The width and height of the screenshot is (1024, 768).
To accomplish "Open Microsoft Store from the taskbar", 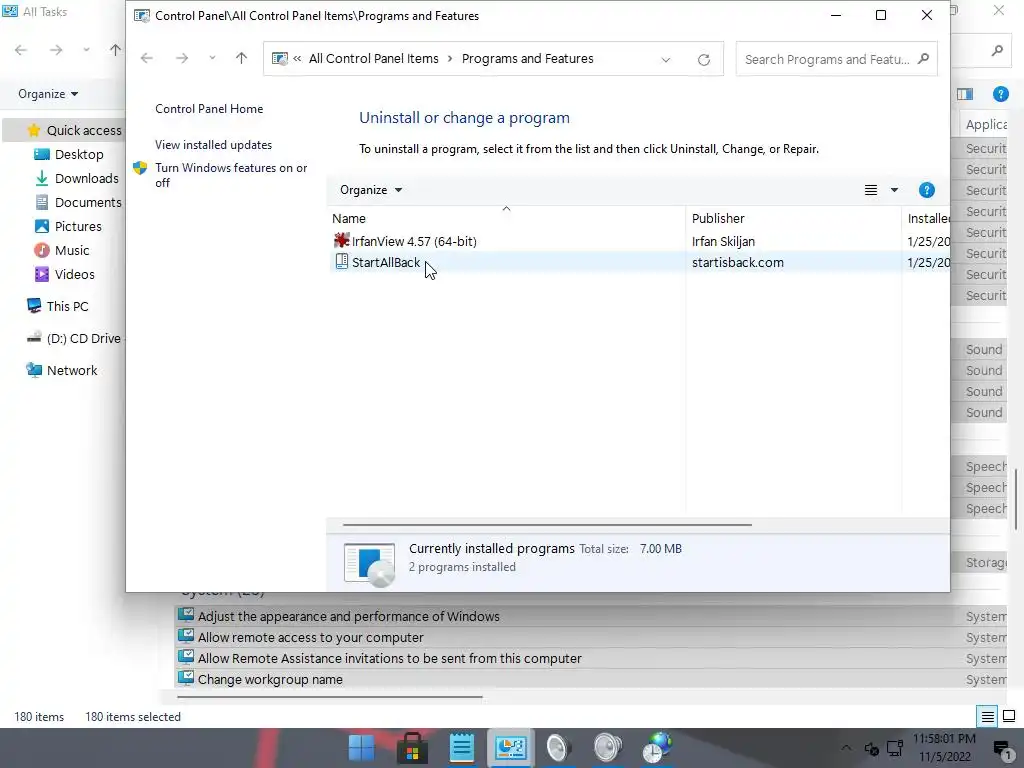I will [412, 748].
